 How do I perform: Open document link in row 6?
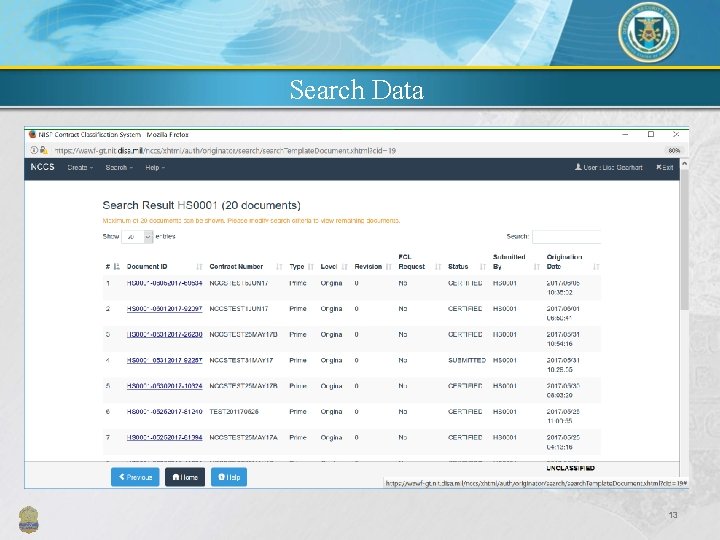point(164,412)
